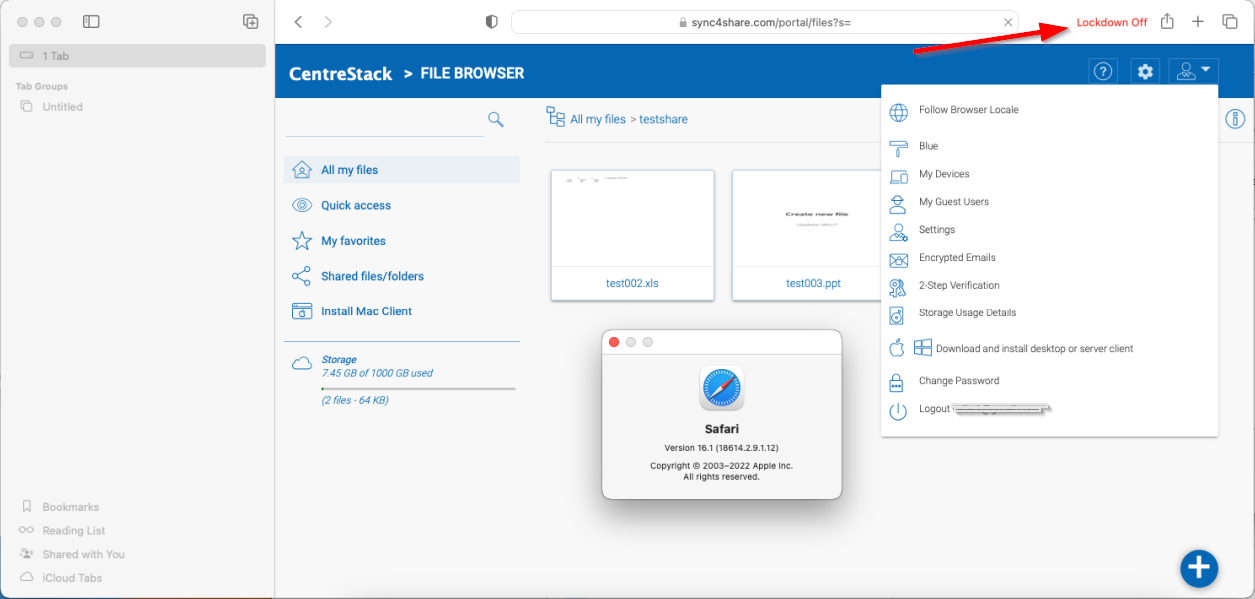
Task: Open Reading List in Safari sidebar
Action: click(73, 531)
